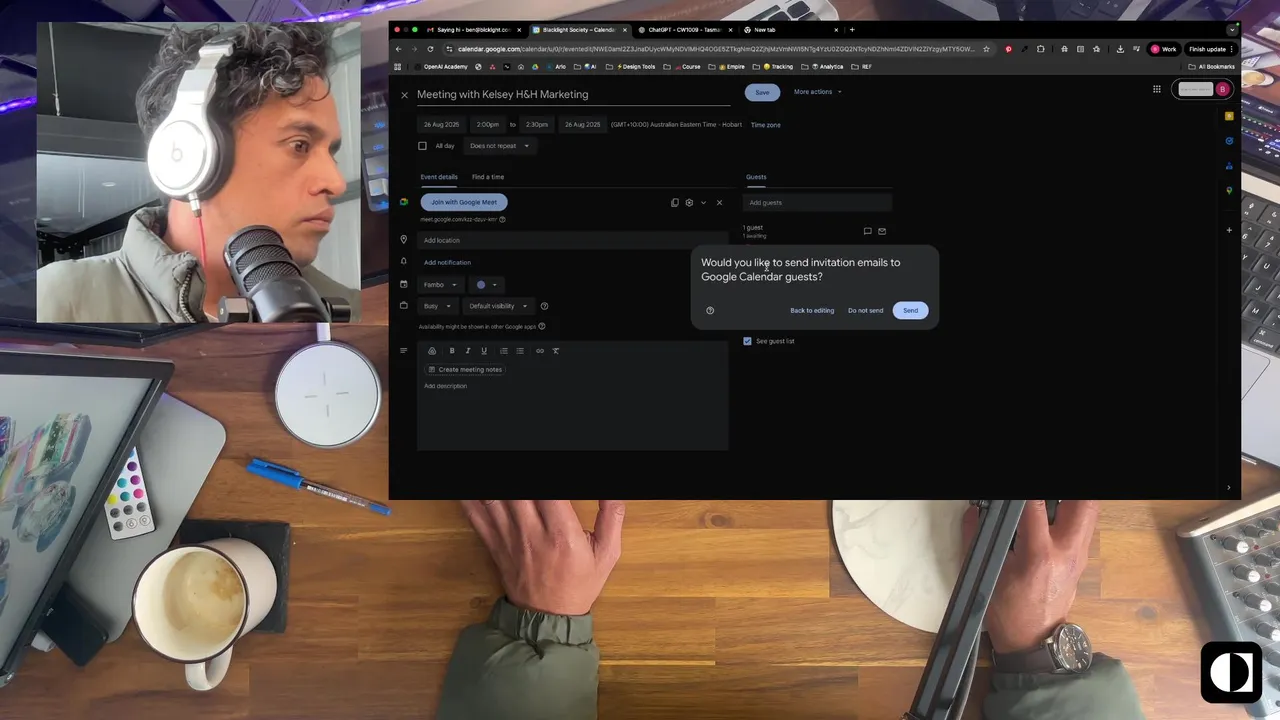The image size is (1280, 720).
Task: Open help icon beside the Meet link
Action: pyautogui.click(x=502, y=219)
